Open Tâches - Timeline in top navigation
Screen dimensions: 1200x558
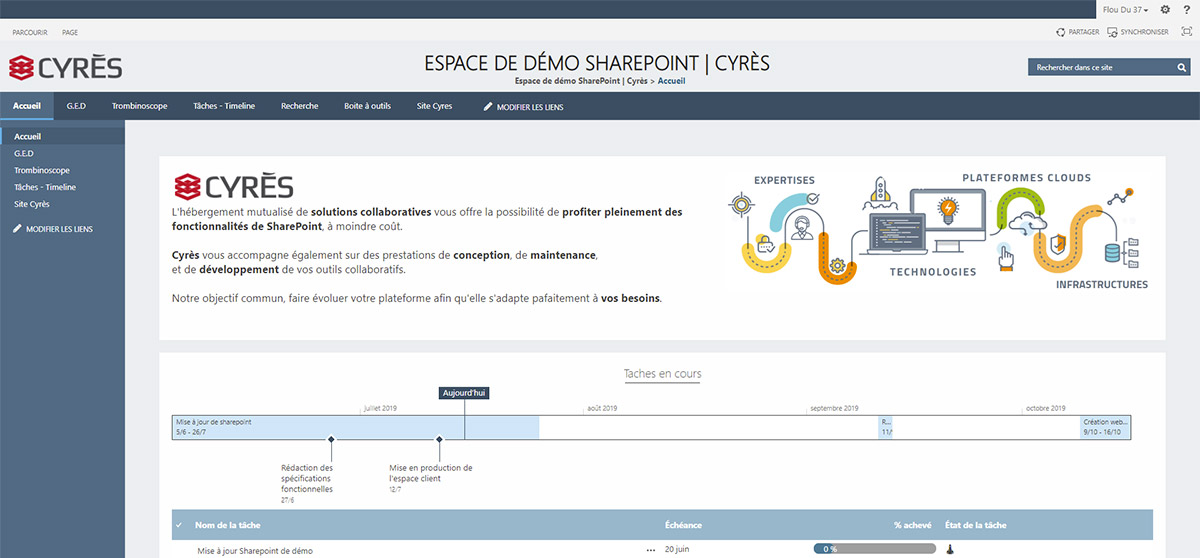coord(224,106)
